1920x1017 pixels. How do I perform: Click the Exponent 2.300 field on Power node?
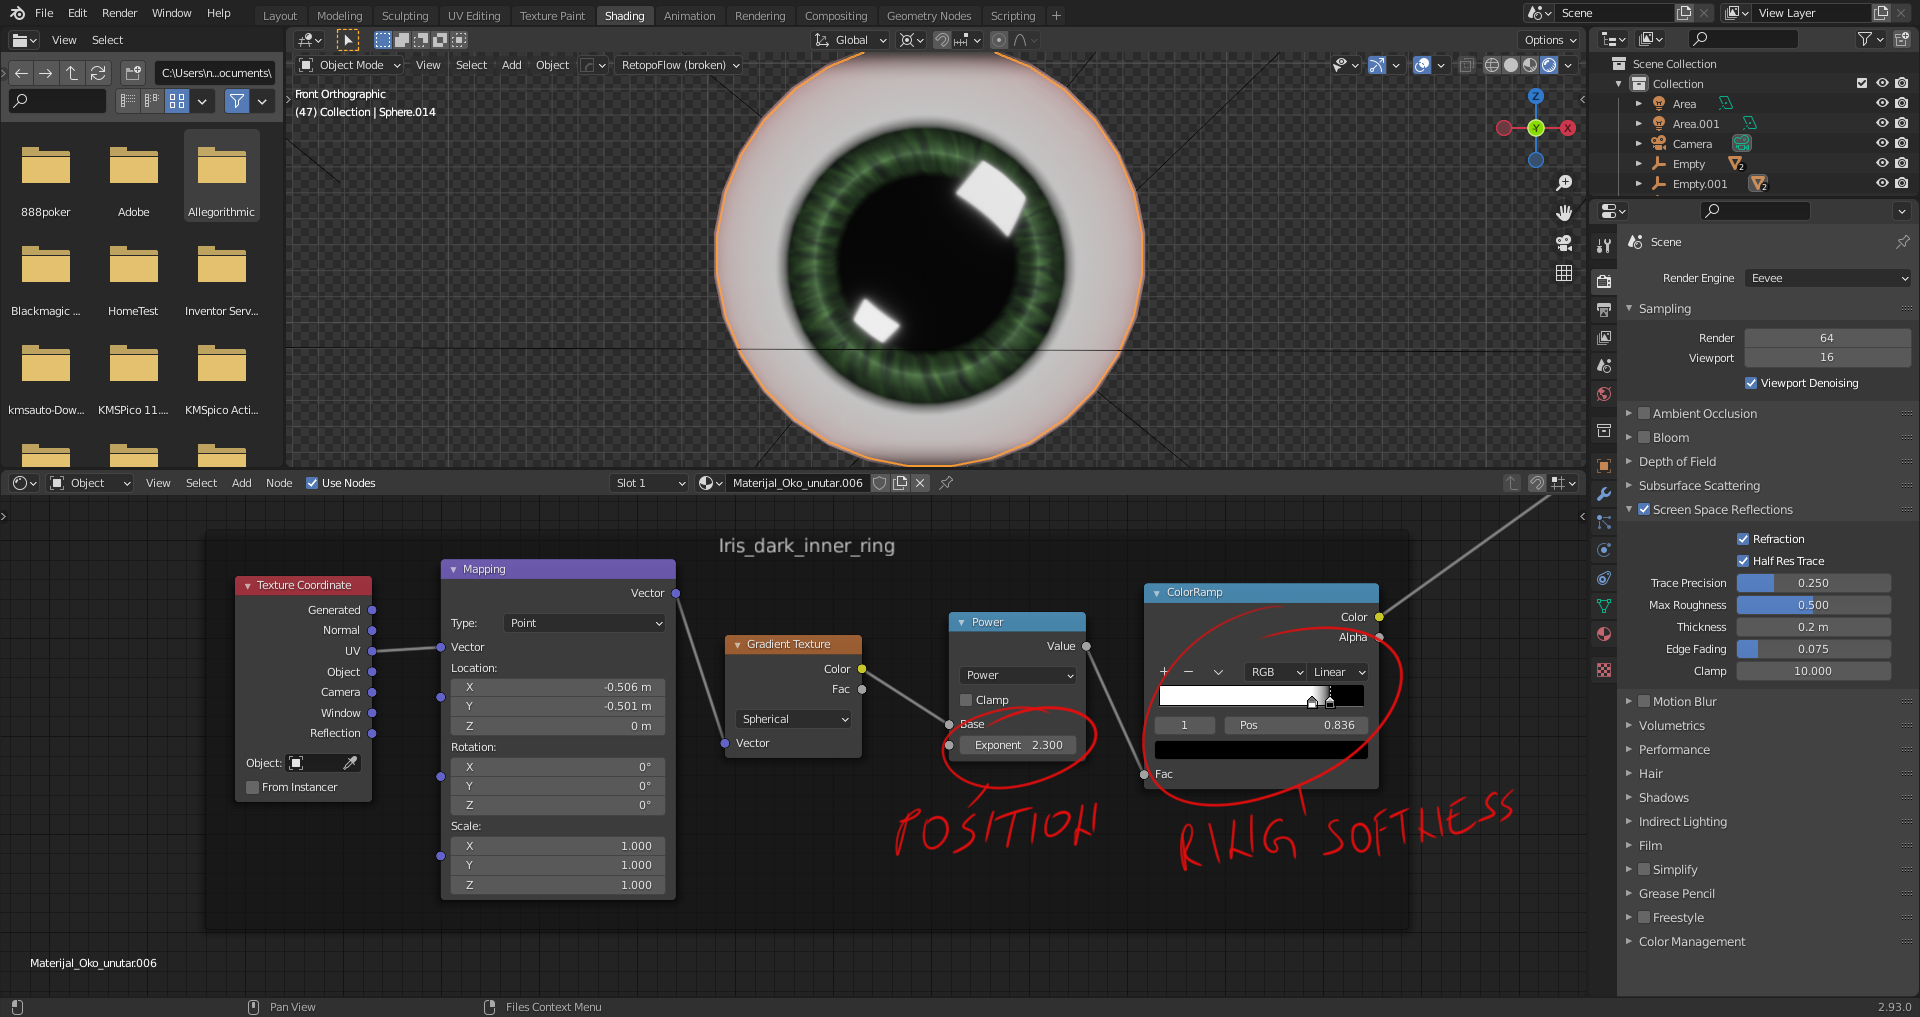pyautogui.click(x=1017, y=745)
